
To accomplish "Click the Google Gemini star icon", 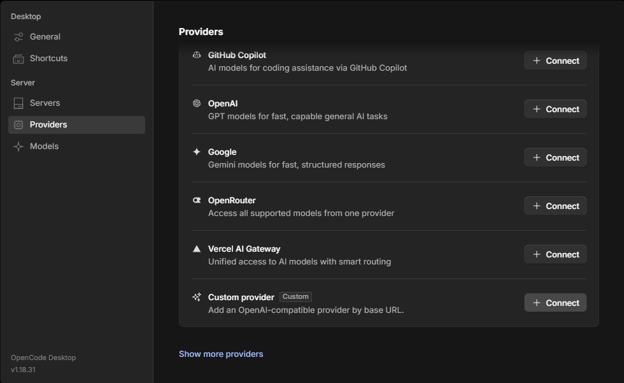I will click(197, 152).
